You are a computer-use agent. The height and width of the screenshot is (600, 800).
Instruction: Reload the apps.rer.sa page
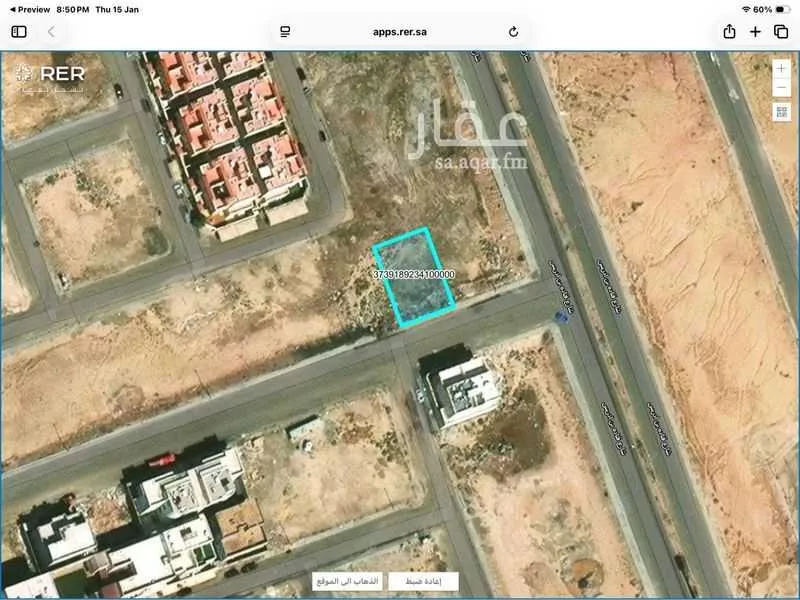pyautogui.click(x=513, y=32)
